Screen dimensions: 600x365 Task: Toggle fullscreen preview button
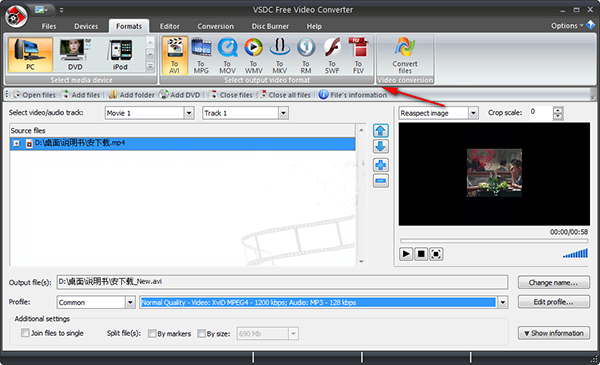click(x=436, y=254)
